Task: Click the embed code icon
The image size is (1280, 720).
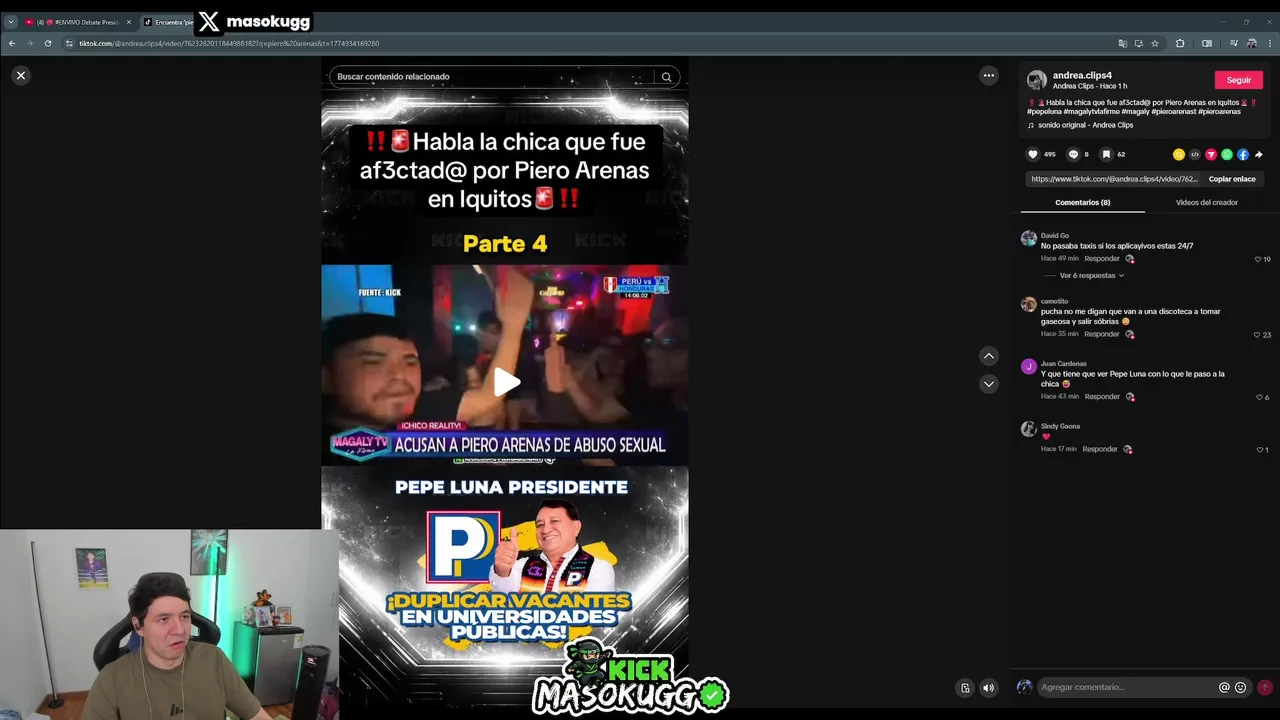Action: coord(1195,154)
